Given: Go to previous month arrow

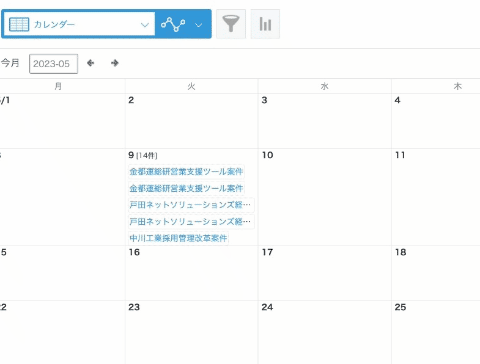Looking at the screenshot, I should pyautogui.click(x=90, y=63).
